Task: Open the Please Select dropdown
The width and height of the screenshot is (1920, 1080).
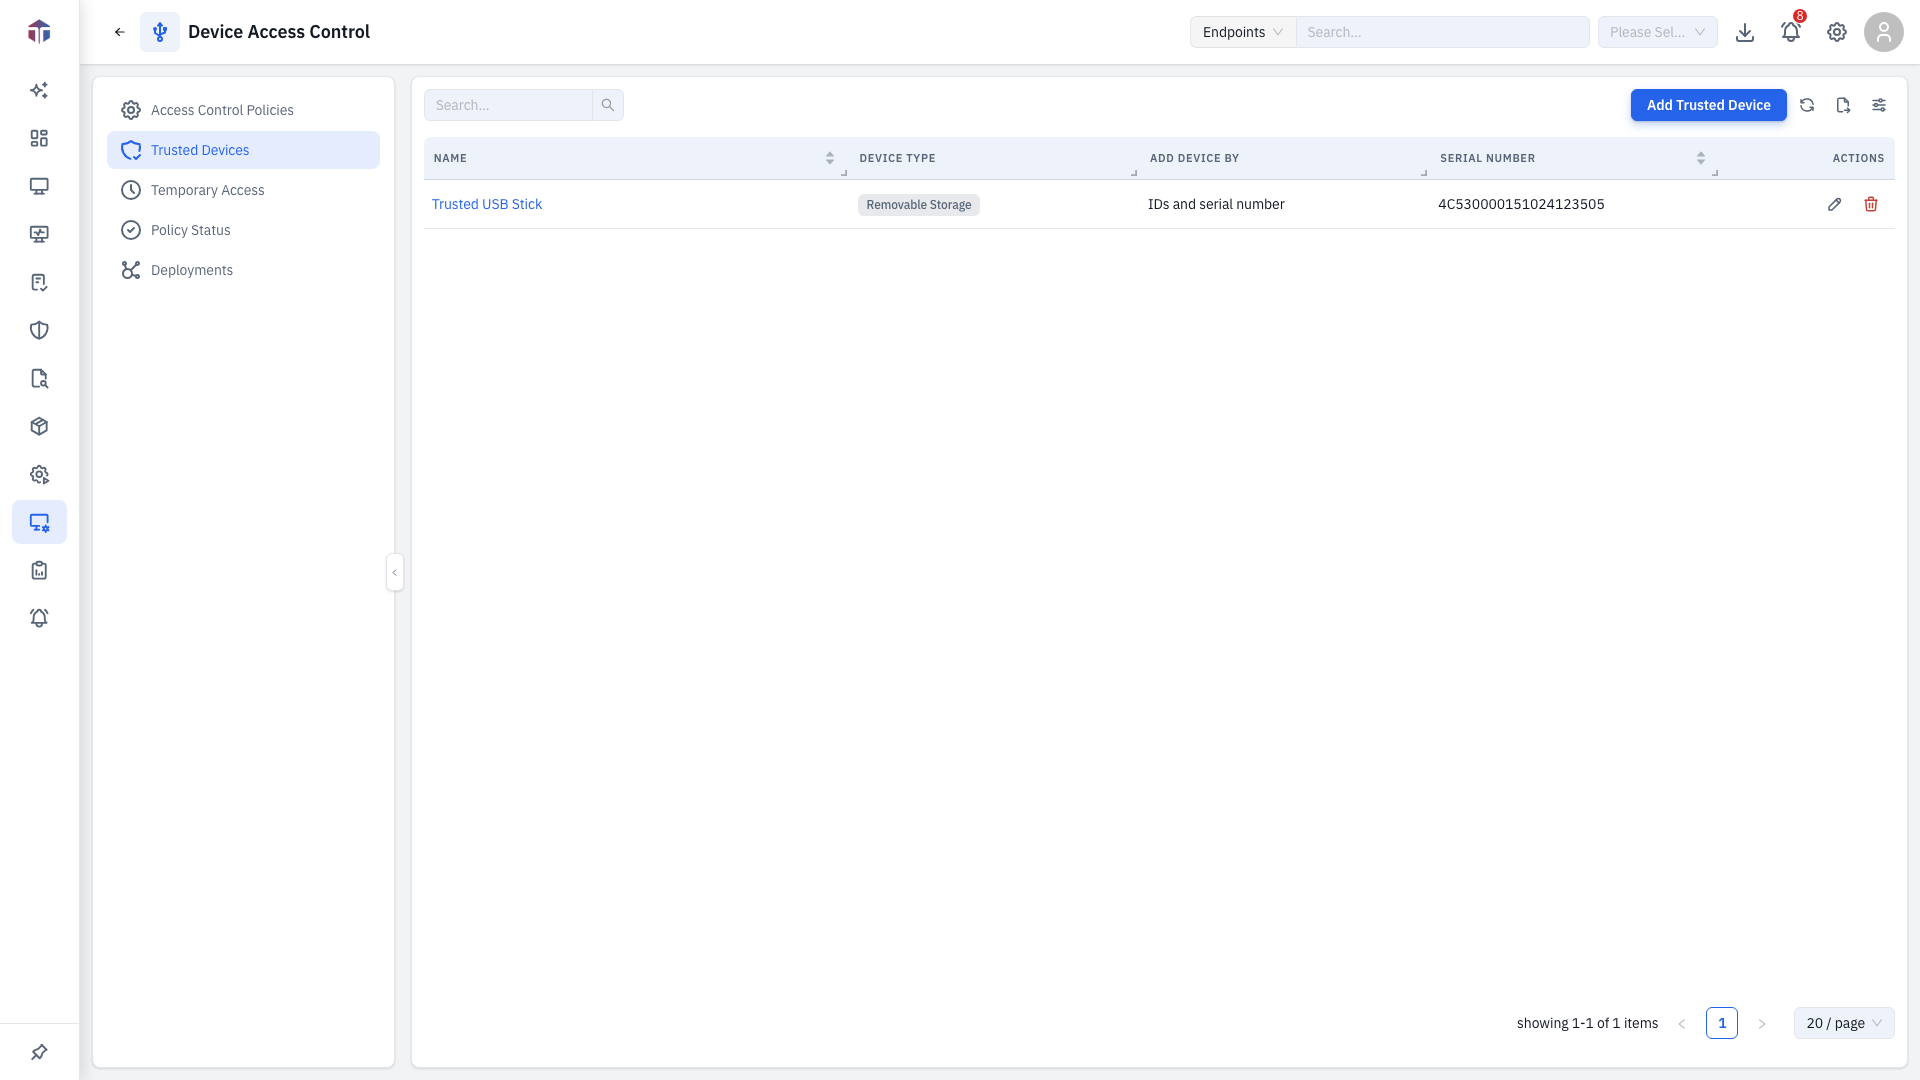Action: [x=1658, y=32]
